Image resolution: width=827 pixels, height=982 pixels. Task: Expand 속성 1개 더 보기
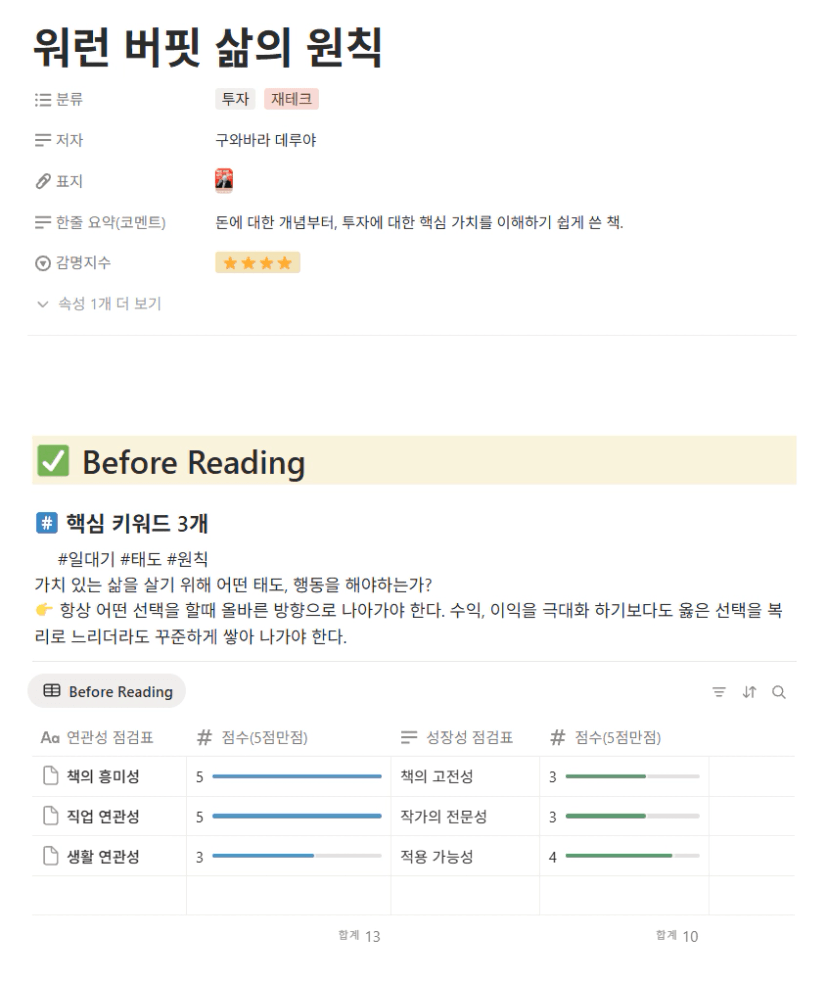(x=98, y=304)
